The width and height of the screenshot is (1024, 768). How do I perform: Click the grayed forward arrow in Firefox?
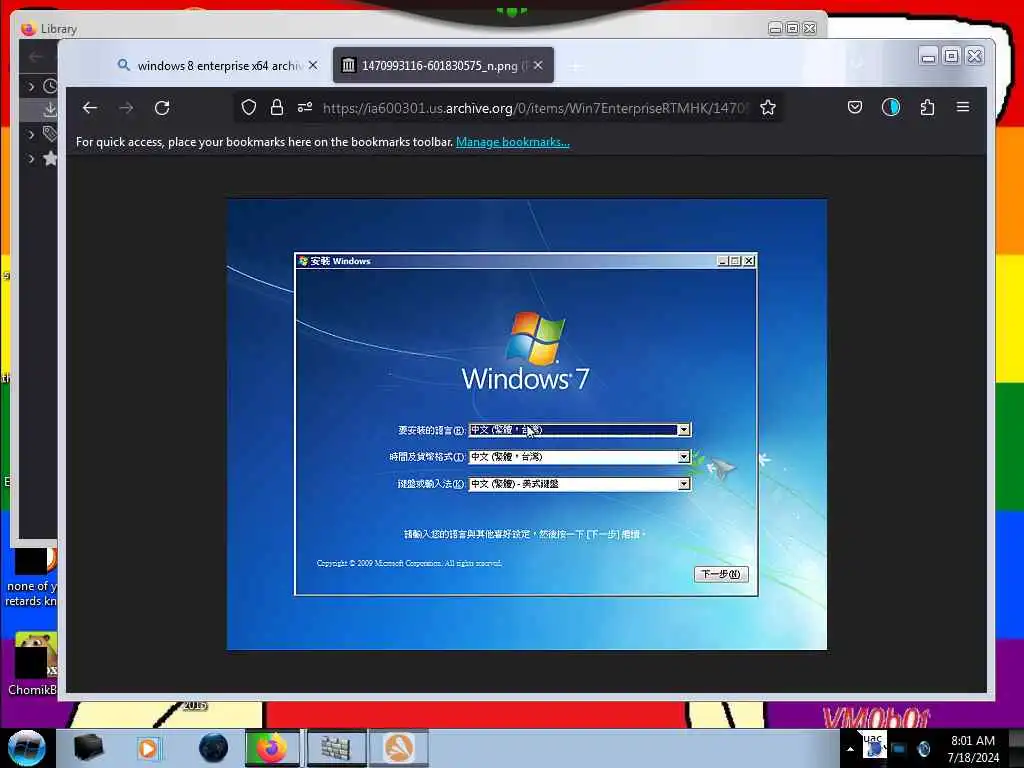(x=126, y=108)
